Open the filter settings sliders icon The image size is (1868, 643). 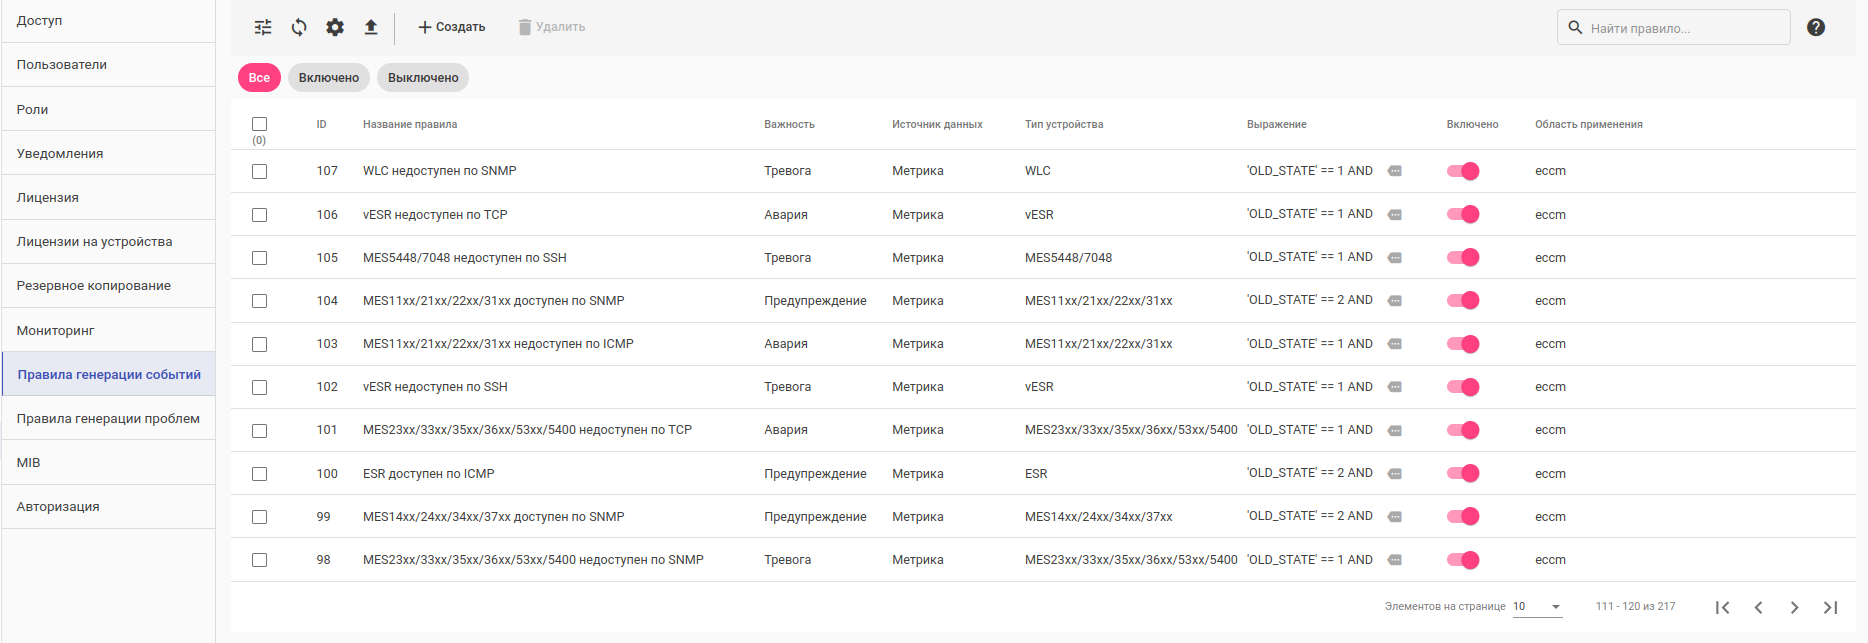point(263,27)
